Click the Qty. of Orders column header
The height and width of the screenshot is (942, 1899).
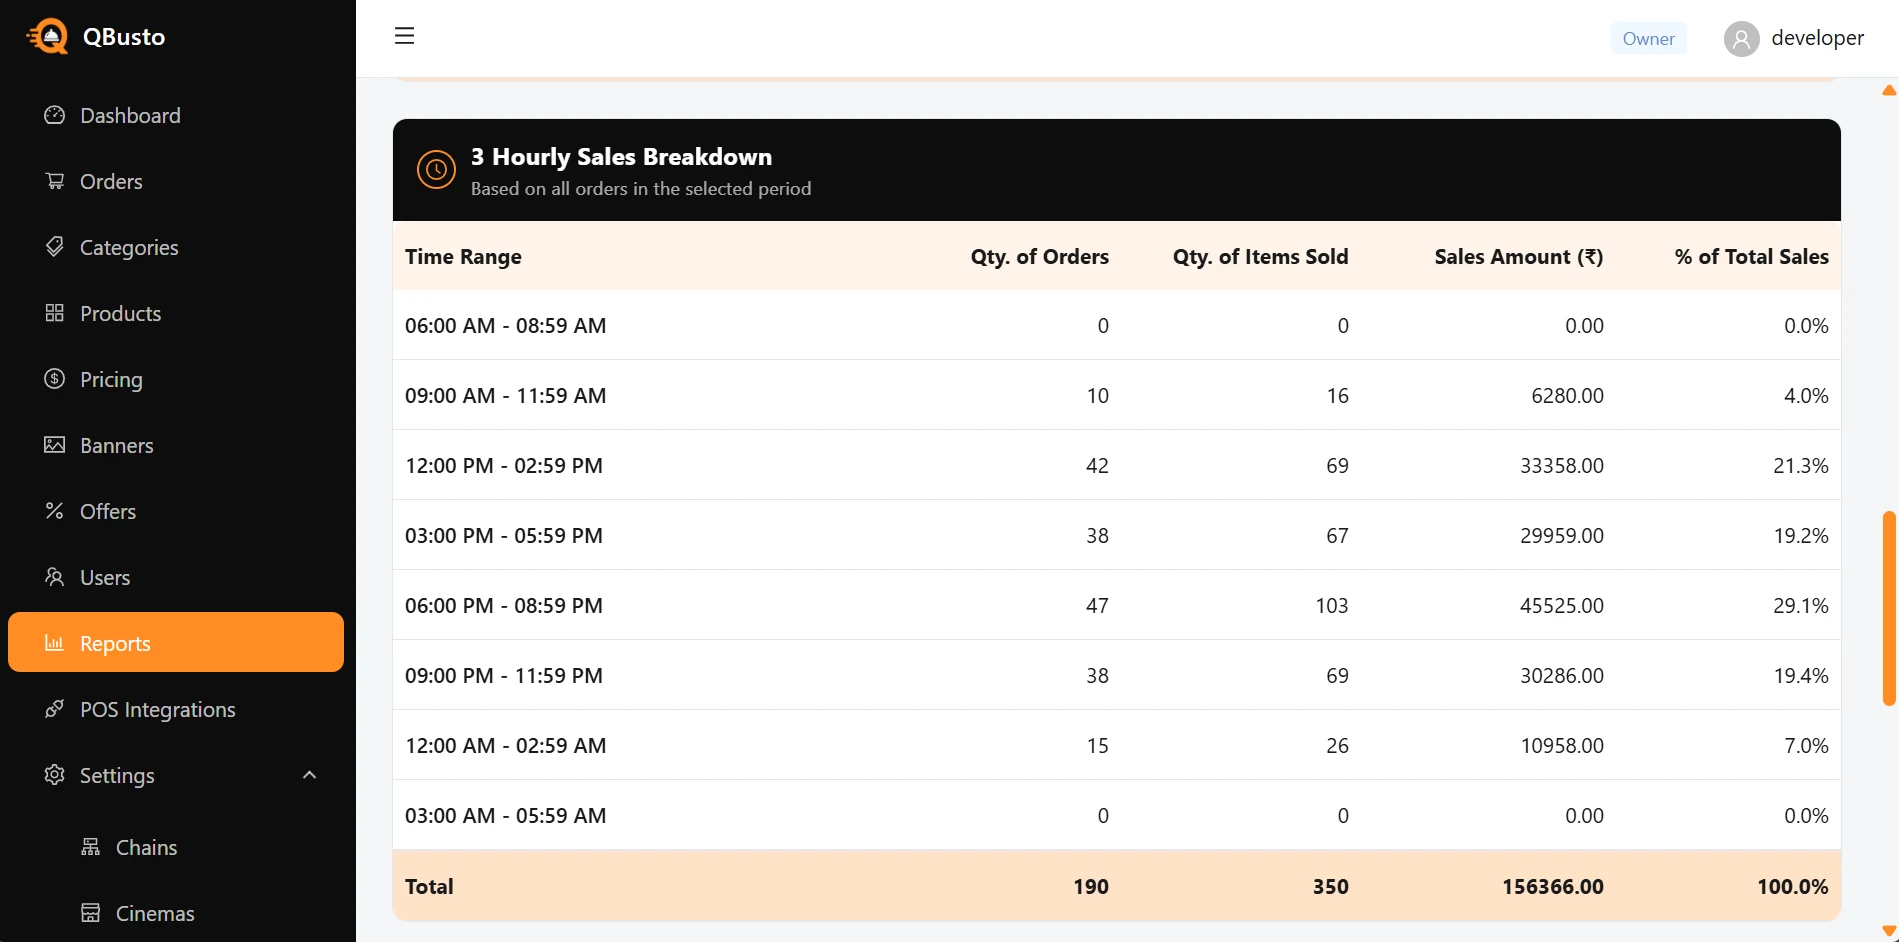(x=1039, y=257)
